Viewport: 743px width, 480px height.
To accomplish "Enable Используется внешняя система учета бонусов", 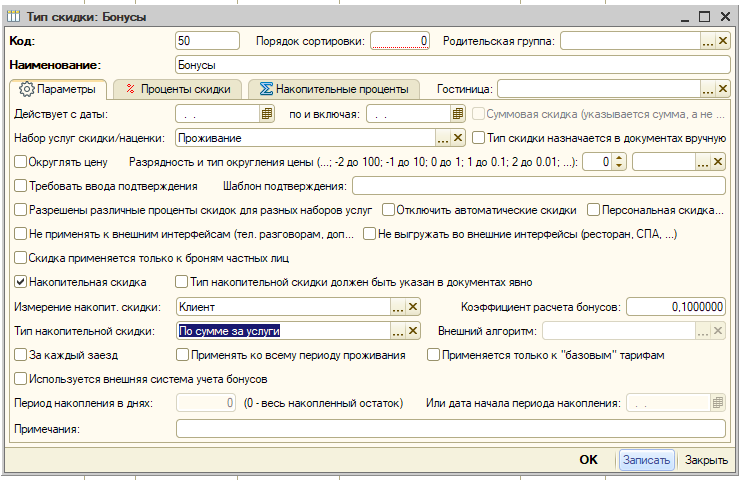I will tap(20, 379).
